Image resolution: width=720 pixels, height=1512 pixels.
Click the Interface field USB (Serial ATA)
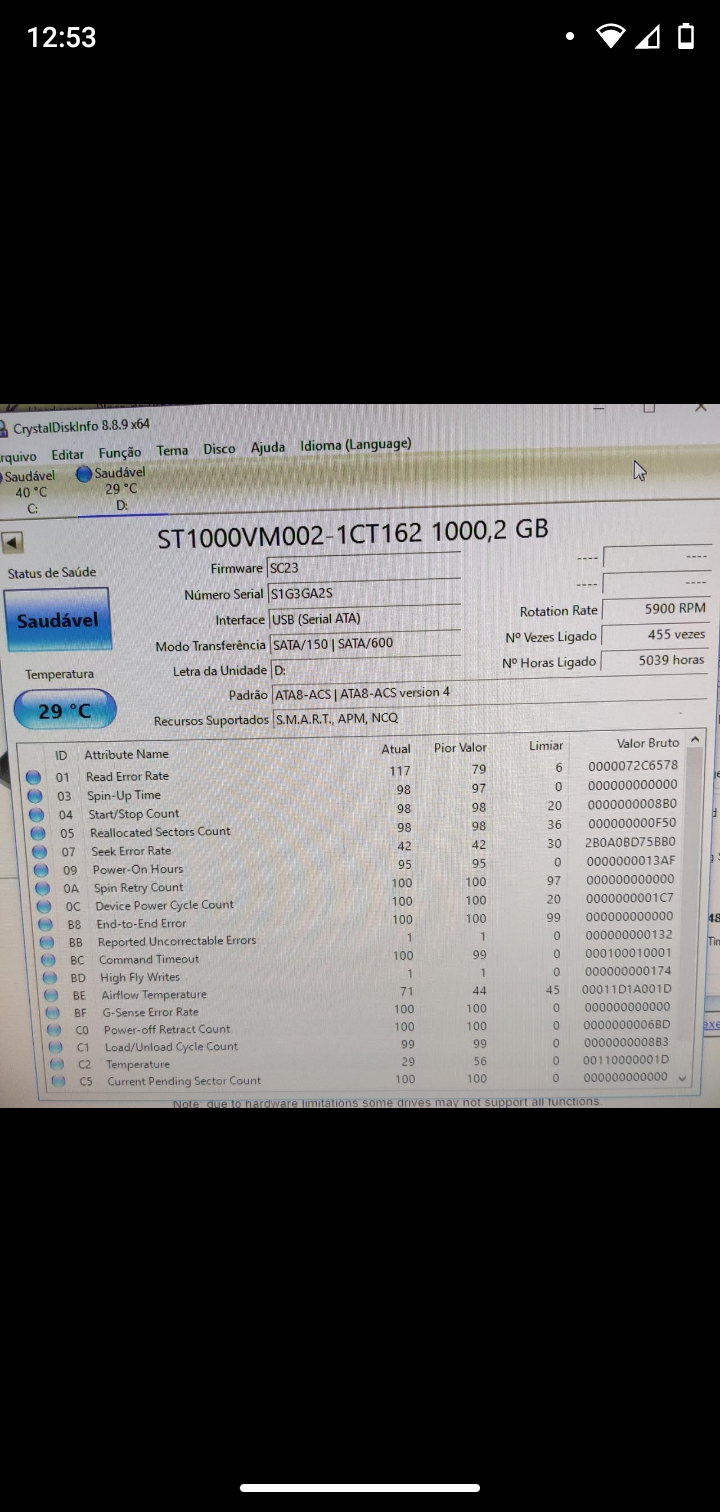[x=365, y=618]
